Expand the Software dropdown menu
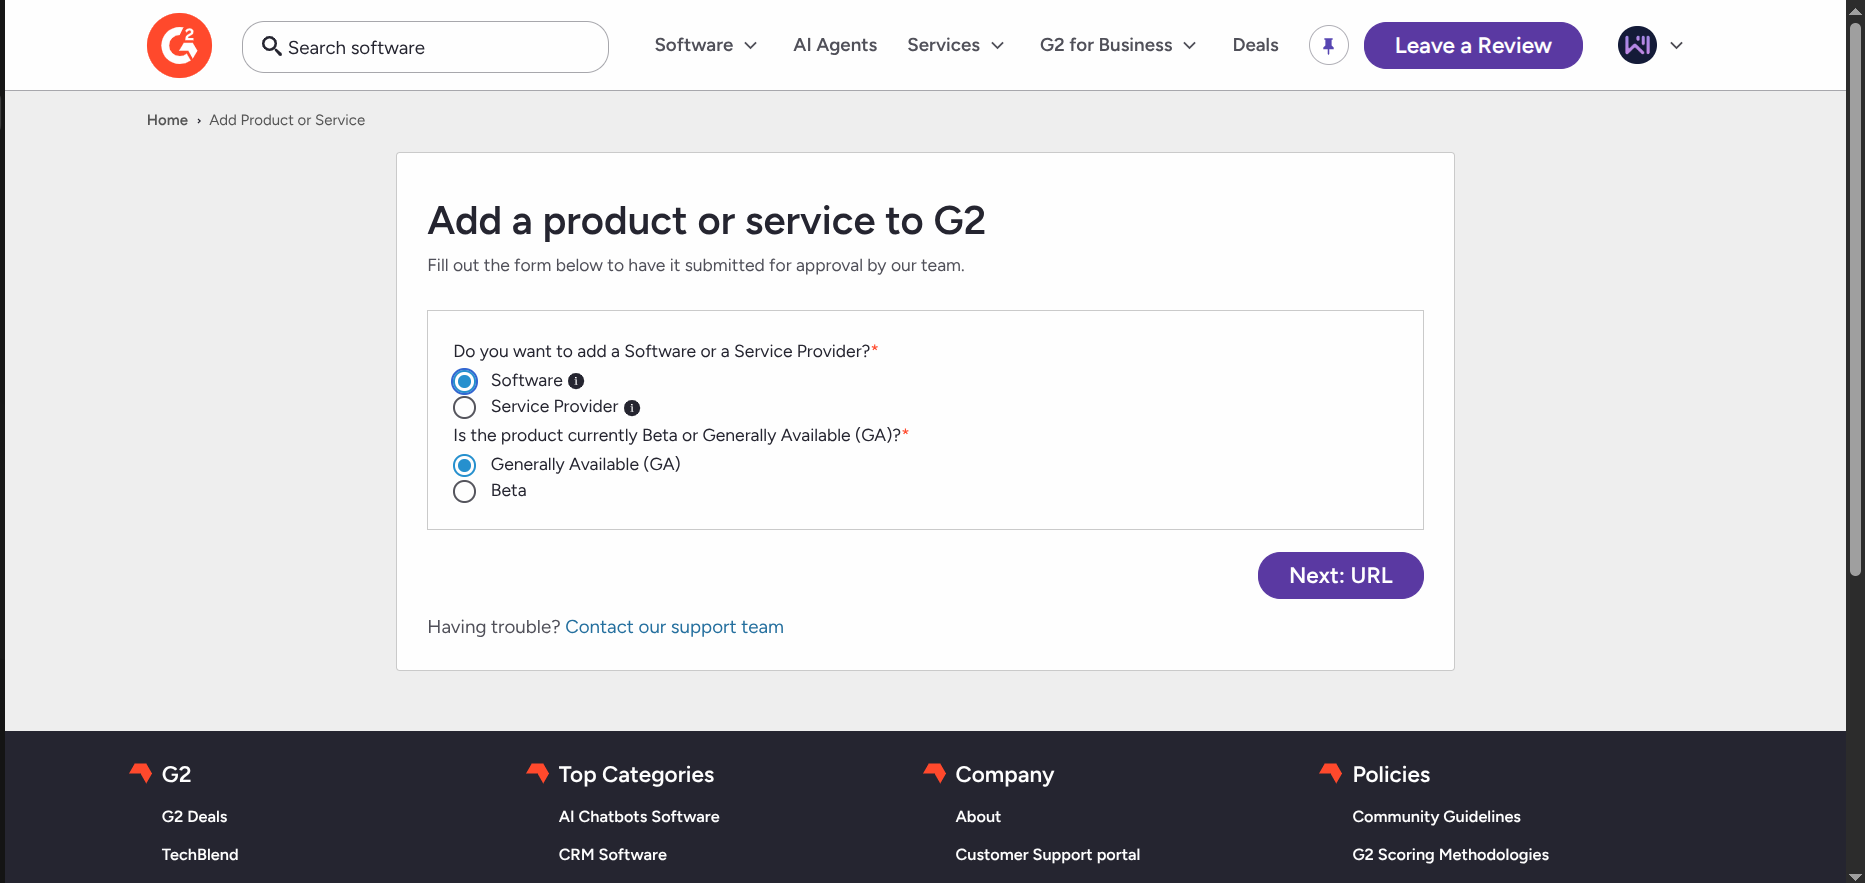1865x883 pixels. (706, 45)
